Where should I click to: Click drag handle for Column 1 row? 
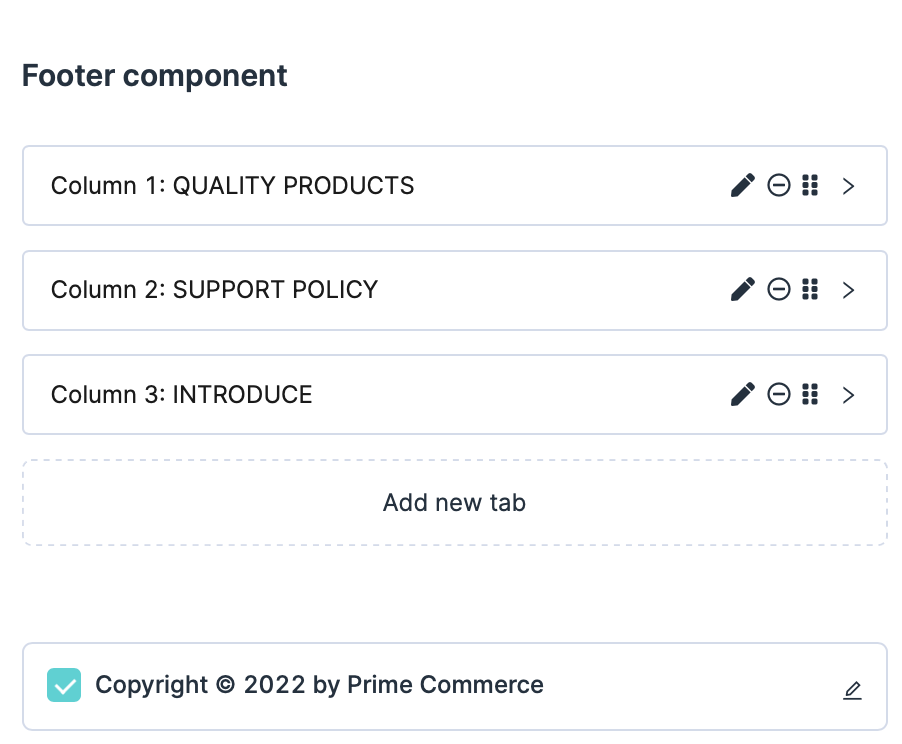click(x=811, y=186)
